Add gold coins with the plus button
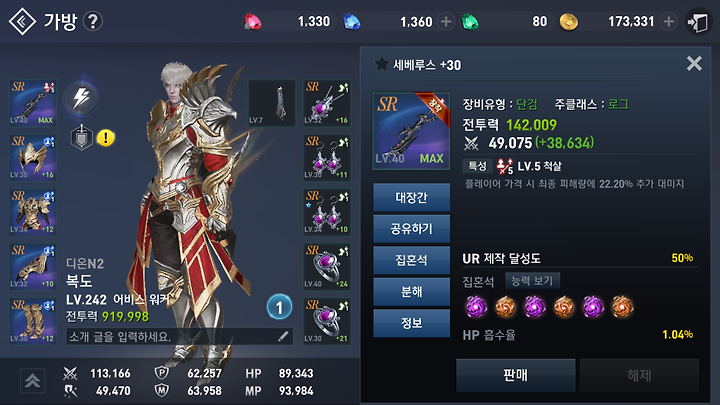The image size is (720, 405). (669, 22)
